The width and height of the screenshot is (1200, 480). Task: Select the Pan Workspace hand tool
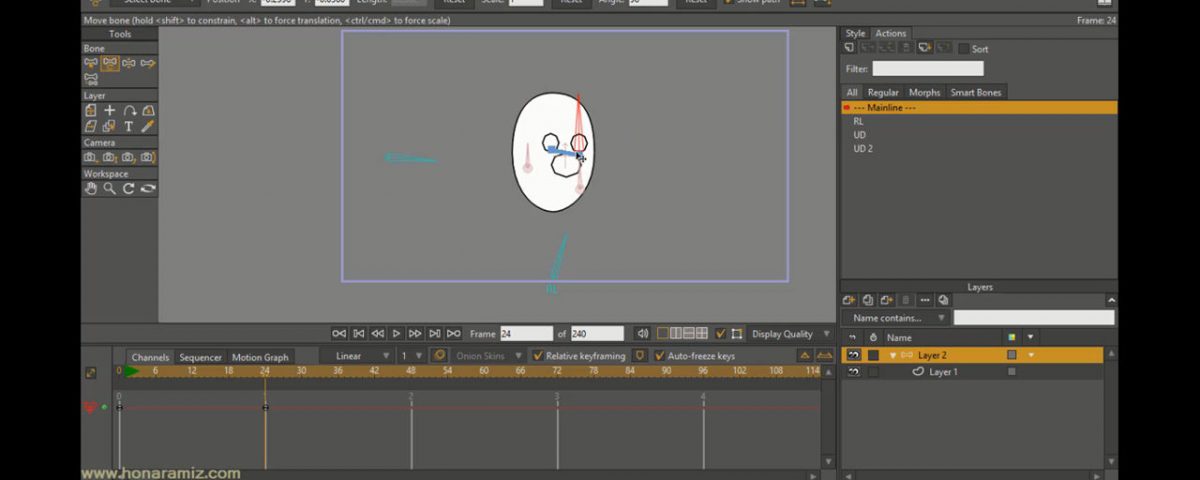click(91, 189)
